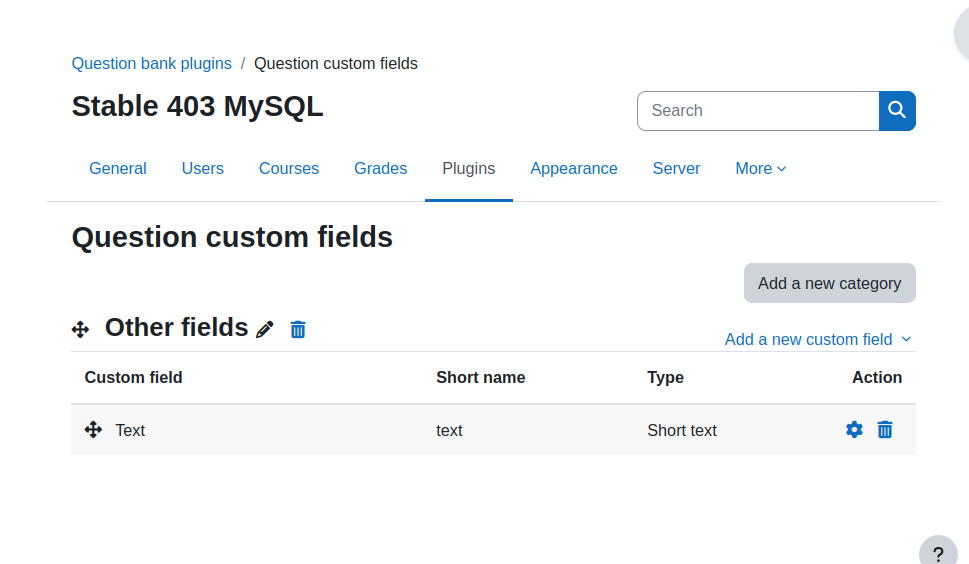
Task: Switch to the Server tab
Action: coord(676,169)
